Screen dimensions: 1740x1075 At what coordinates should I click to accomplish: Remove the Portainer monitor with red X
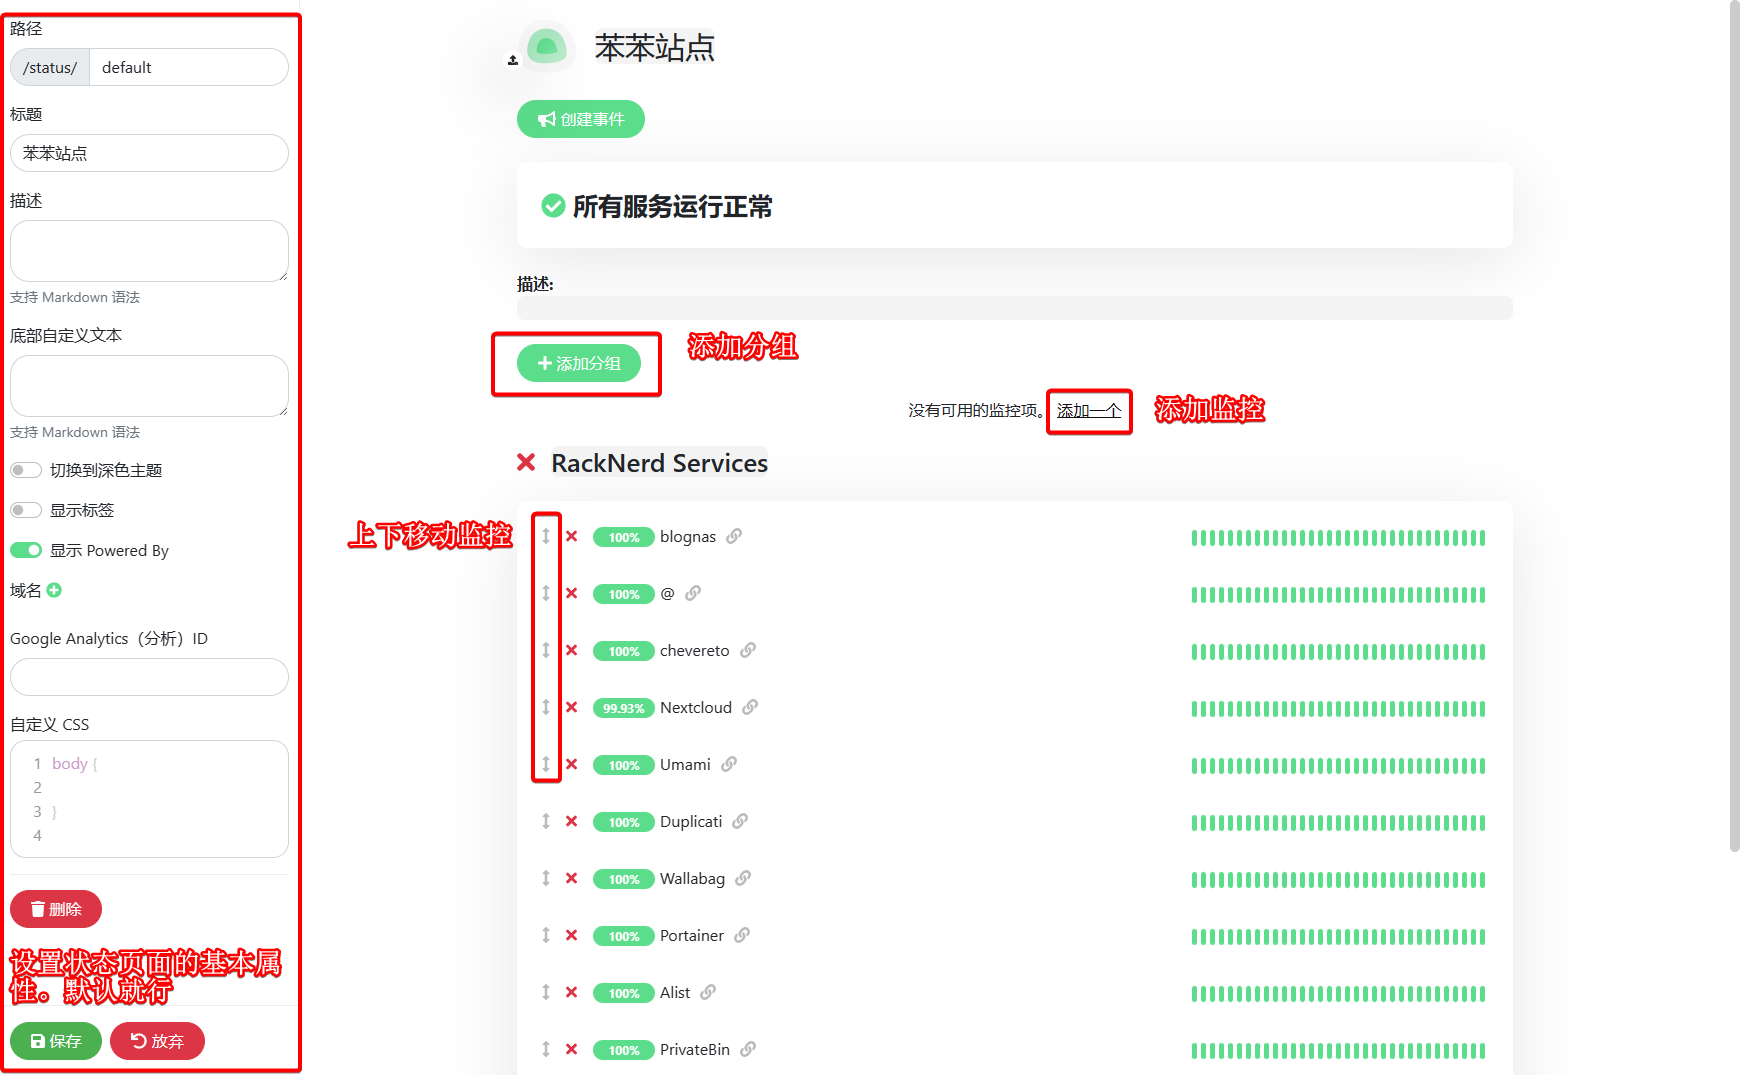click(572, 935)
